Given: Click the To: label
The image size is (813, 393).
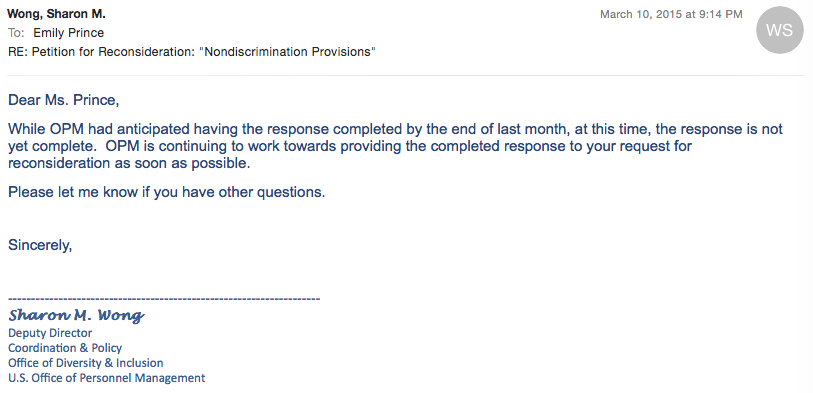Looking at the screenshot, I should (16, 33).
